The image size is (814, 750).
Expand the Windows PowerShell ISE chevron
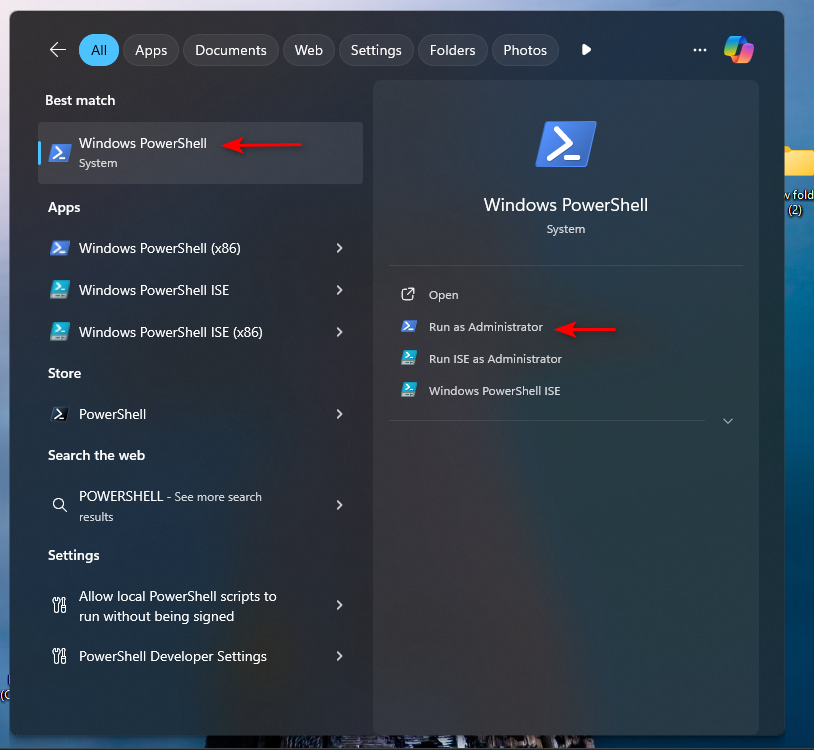339,290
